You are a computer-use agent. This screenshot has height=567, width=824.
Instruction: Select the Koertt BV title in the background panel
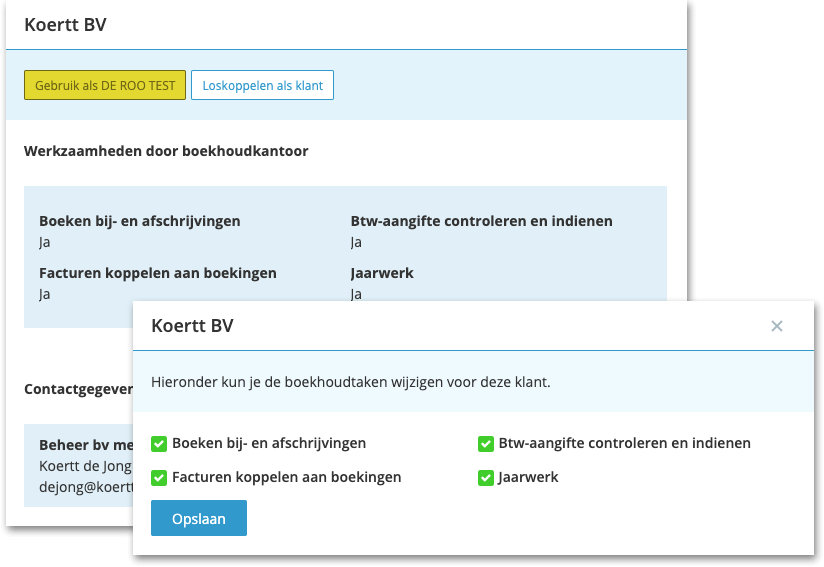click(x=65, y=25)
